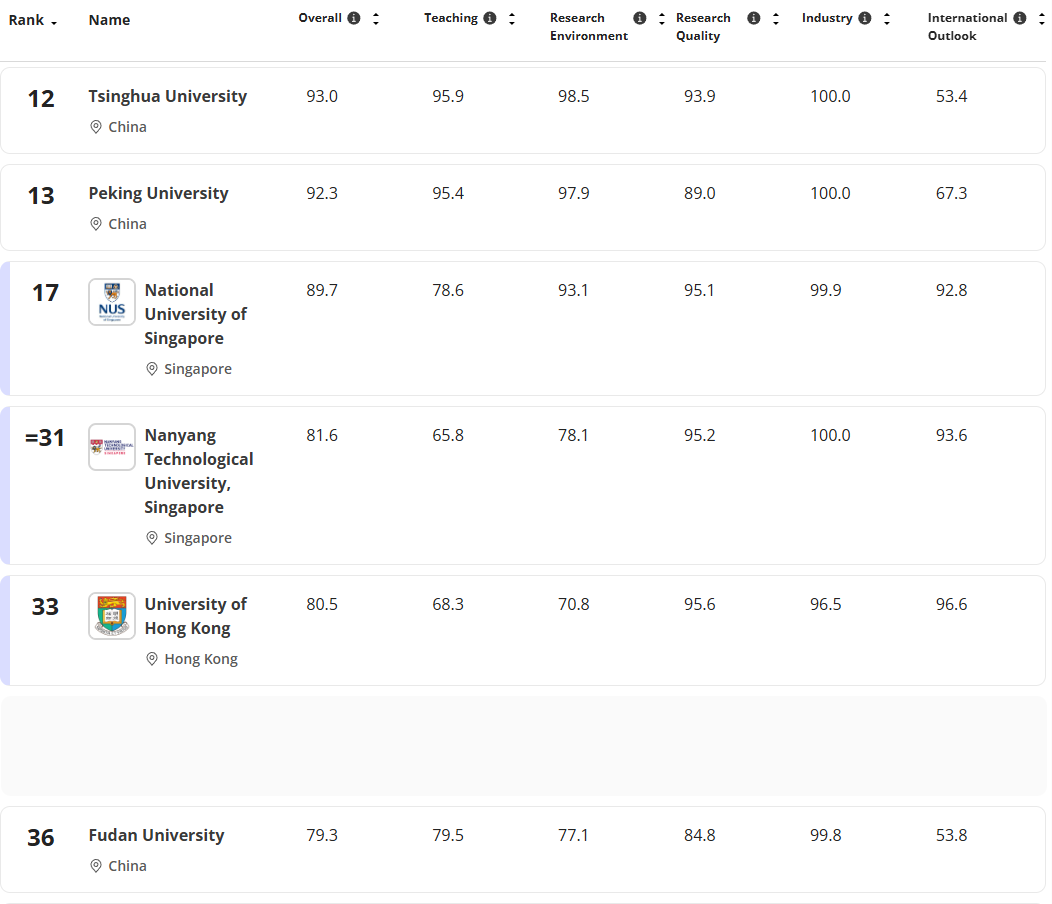Image resolution: width=1052 pixels, height=904 pixels.
Task: Select Nanyang's overall score 81.6
Action: (x=322, y=435)
